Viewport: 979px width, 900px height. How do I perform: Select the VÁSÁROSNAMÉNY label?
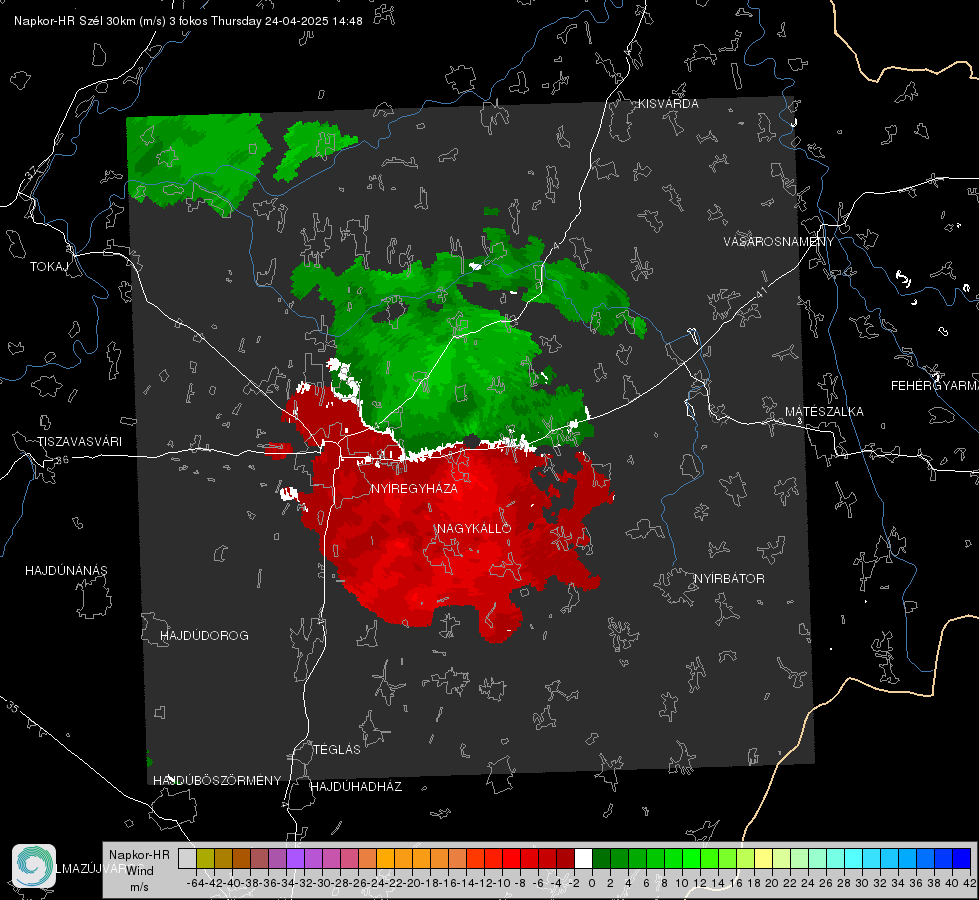779,242
